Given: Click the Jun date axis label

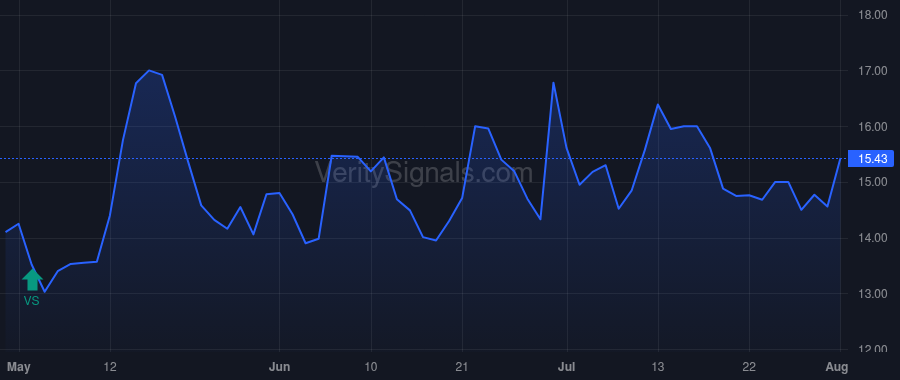Looking at the screenshot, I should tap(279, 367).
